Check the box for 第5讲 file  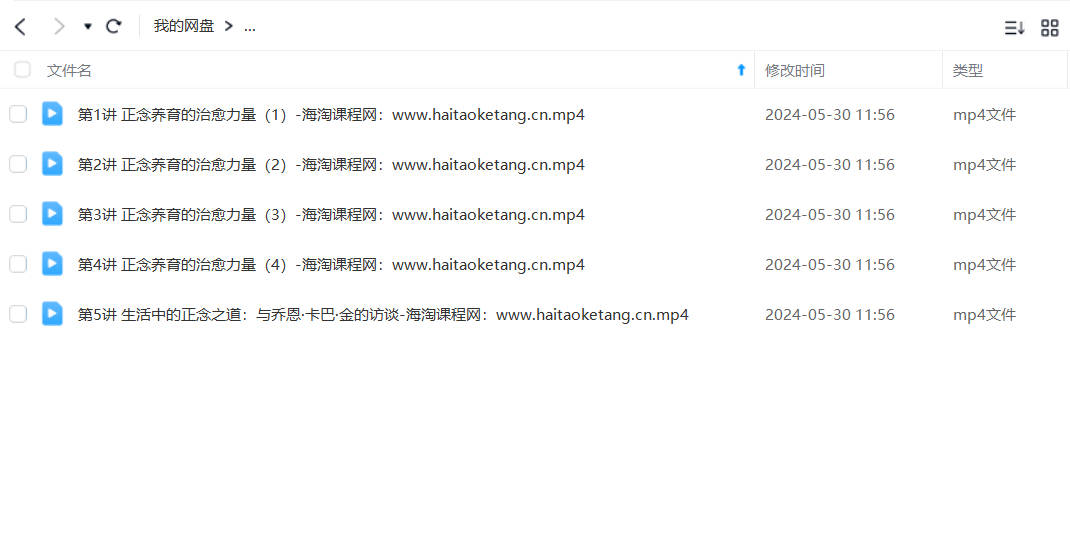click(x=18, y=314)
